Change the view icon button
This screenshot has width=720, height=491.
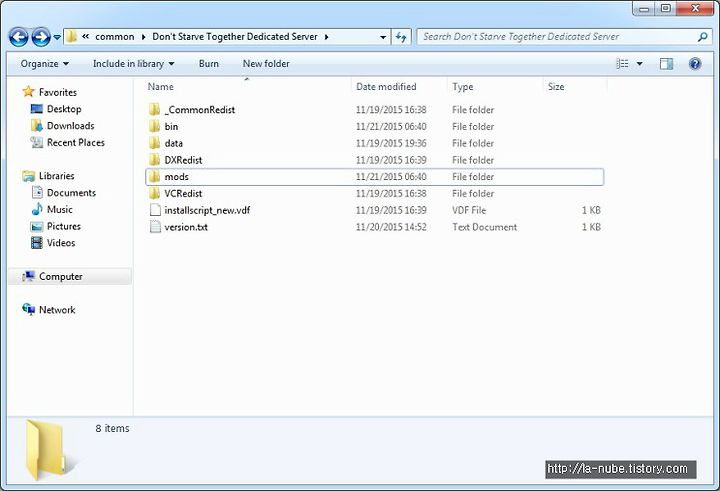(622, 63)
